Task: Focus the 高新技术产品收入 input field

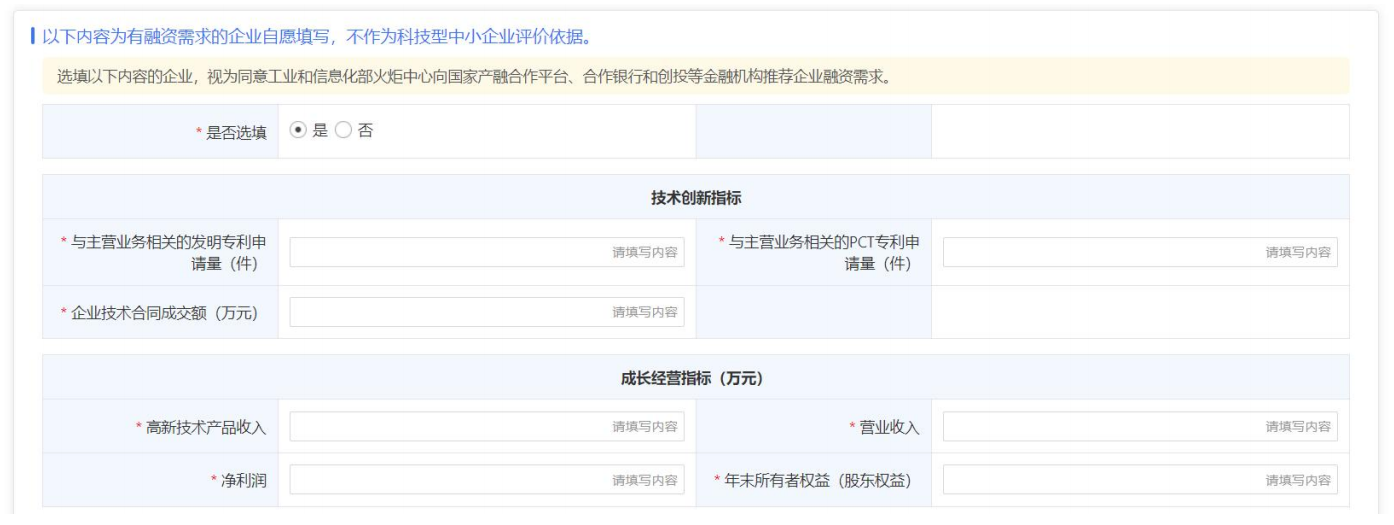Action: 487,427
